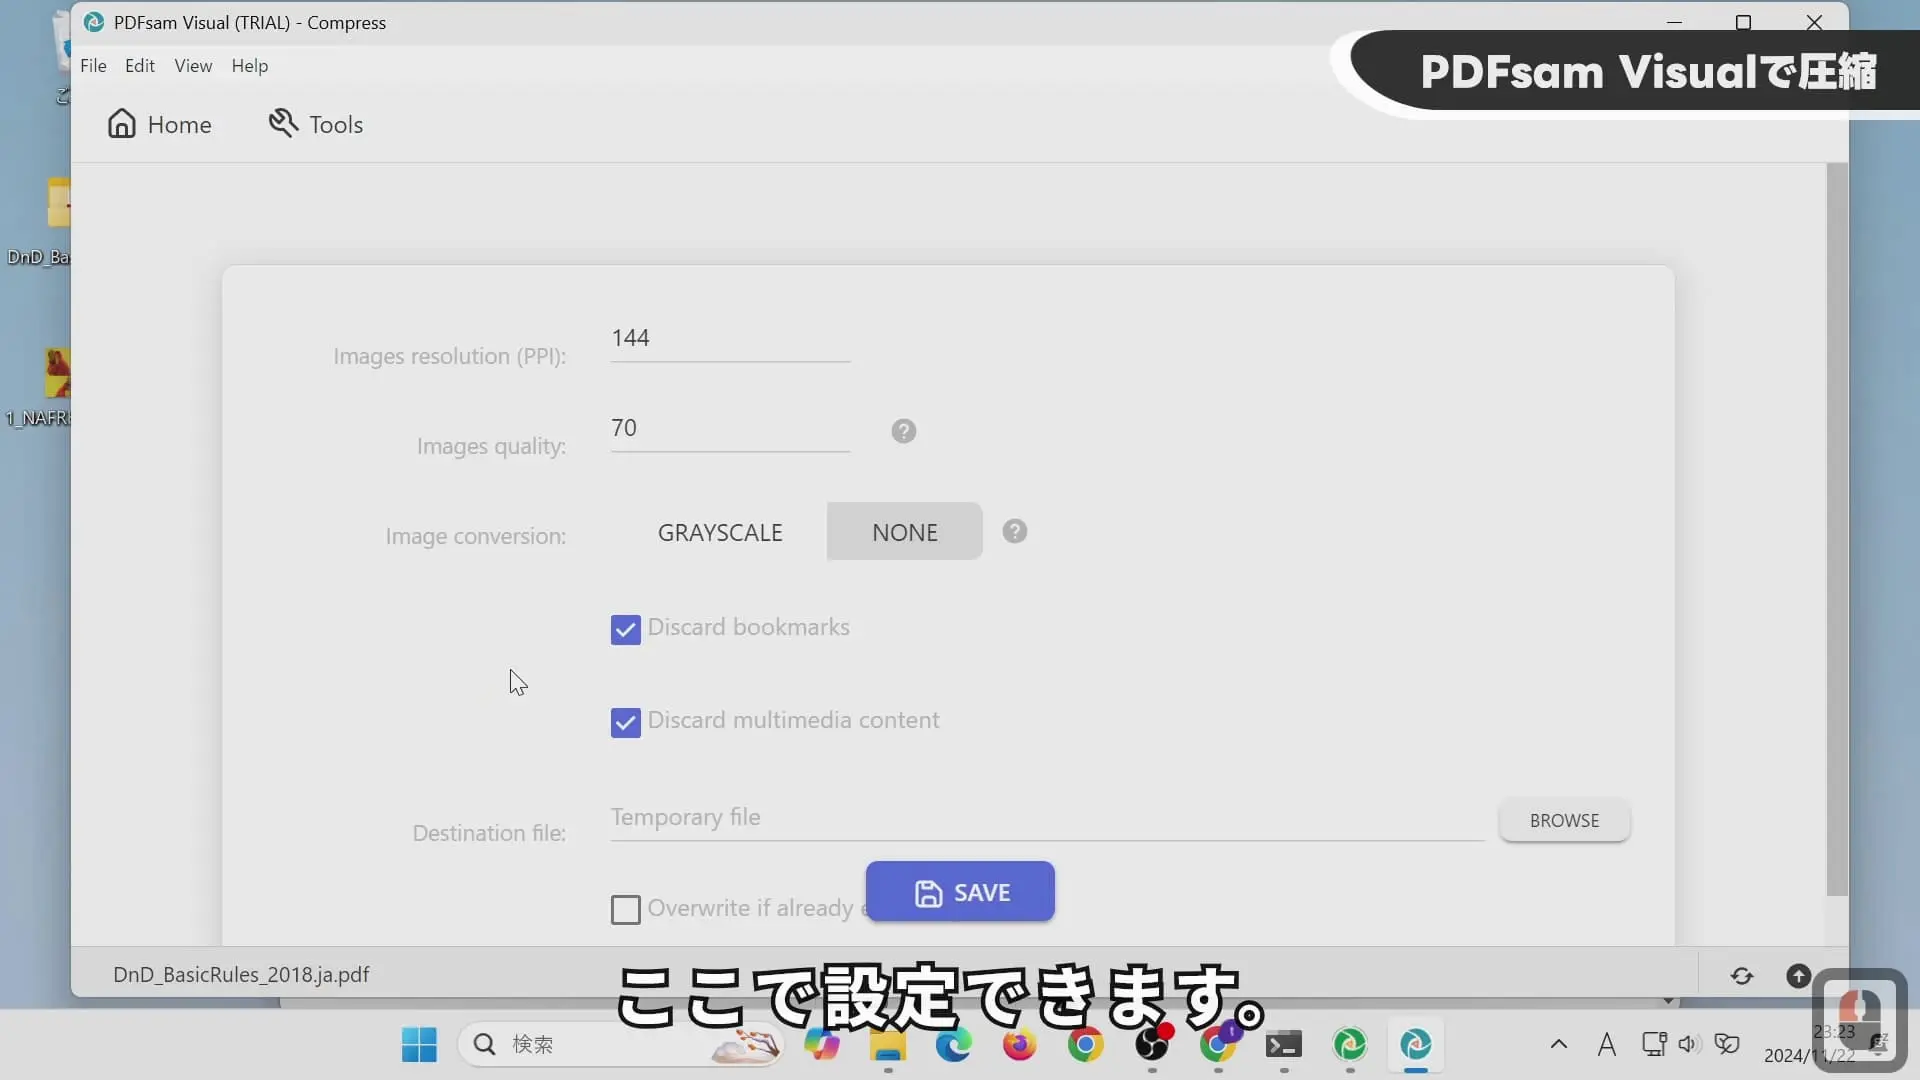Viewport: 1920px width, 1080px height.
Task: Click the PDFsam Visual app icon
Action: coord(1416,1043)
